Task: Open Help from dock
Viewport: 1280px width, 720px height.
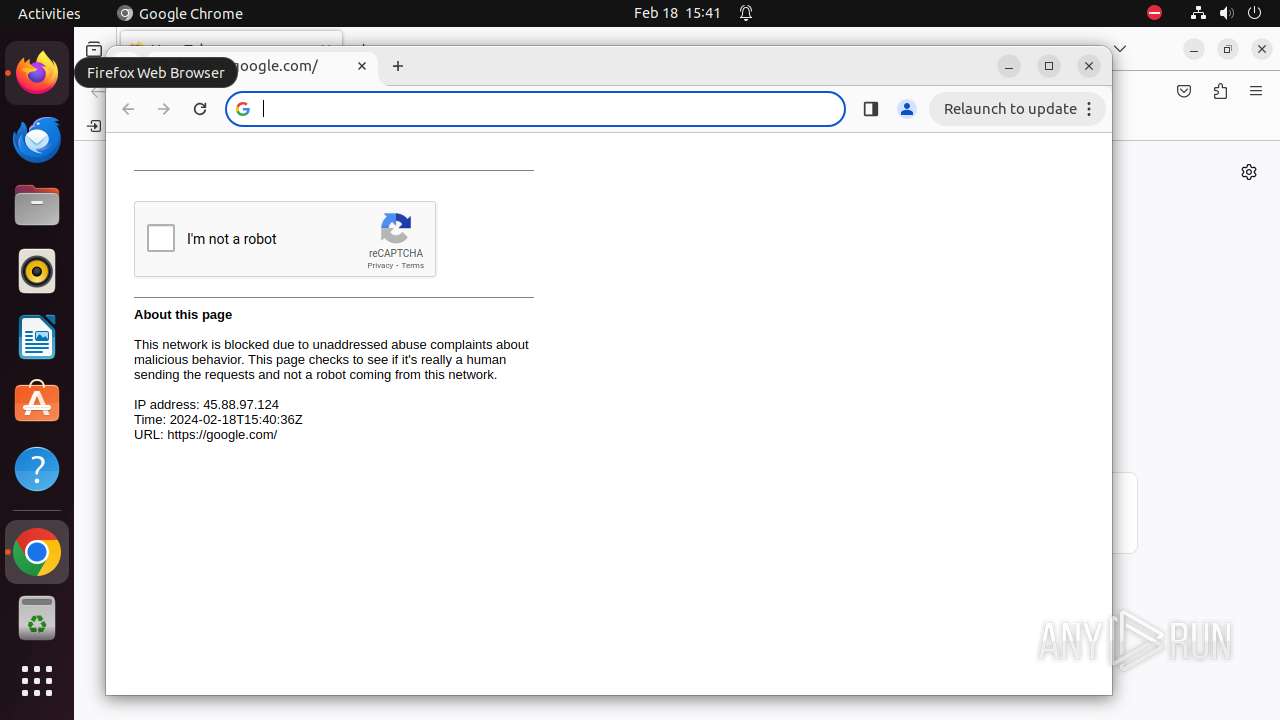Action: tap(37, 469)
